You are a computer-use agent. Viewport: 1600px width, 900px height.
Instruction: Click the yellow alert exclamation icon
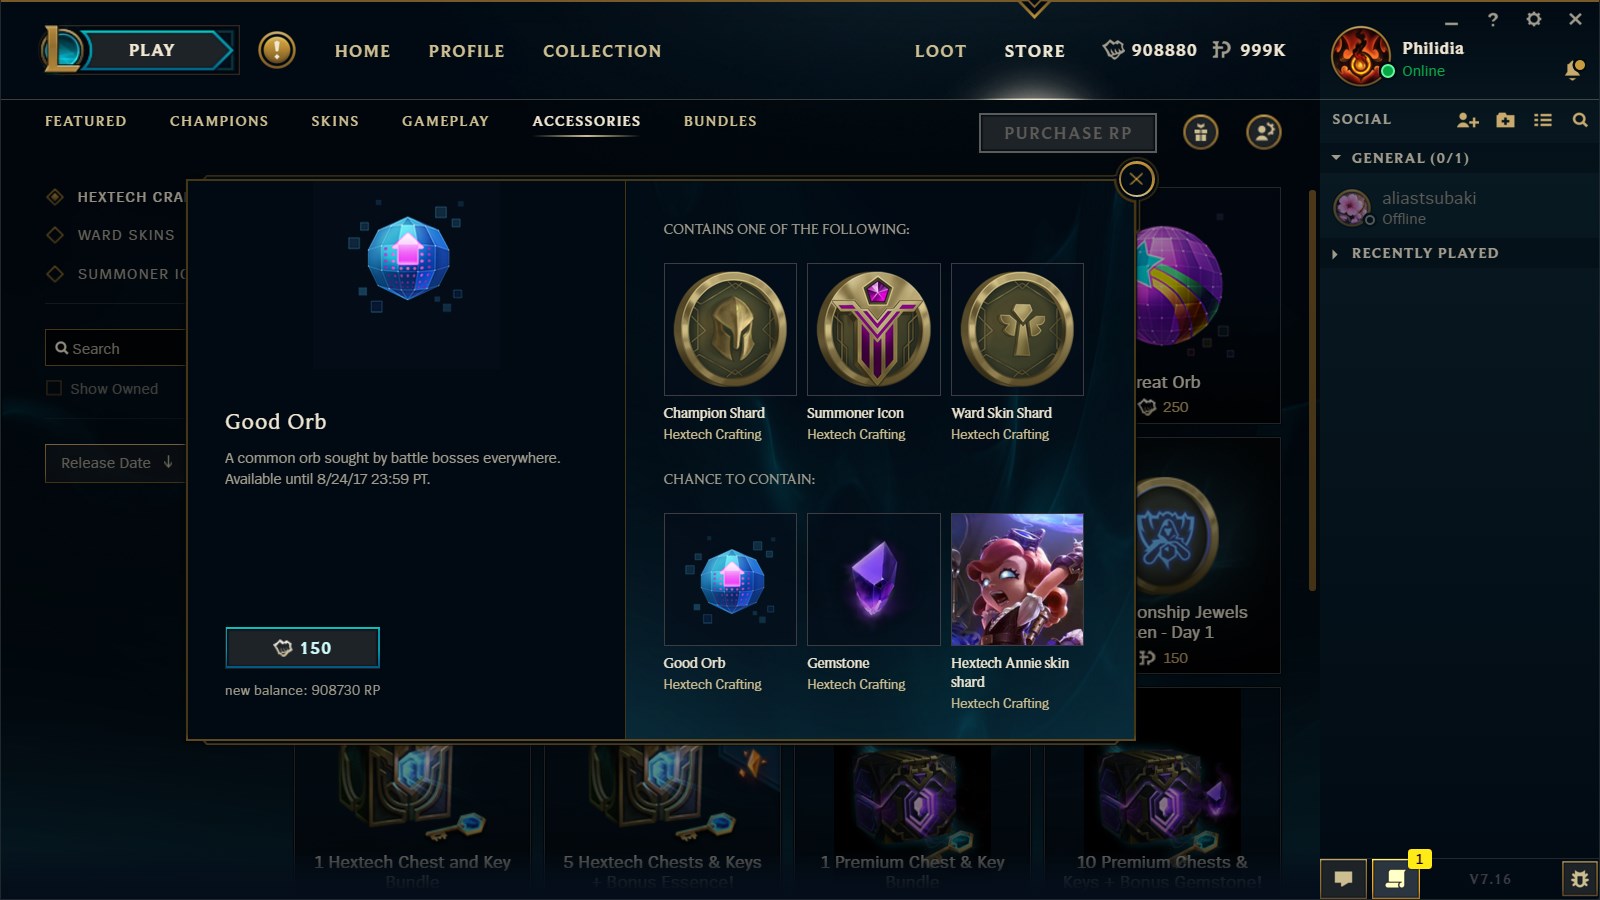click(277, 50)
